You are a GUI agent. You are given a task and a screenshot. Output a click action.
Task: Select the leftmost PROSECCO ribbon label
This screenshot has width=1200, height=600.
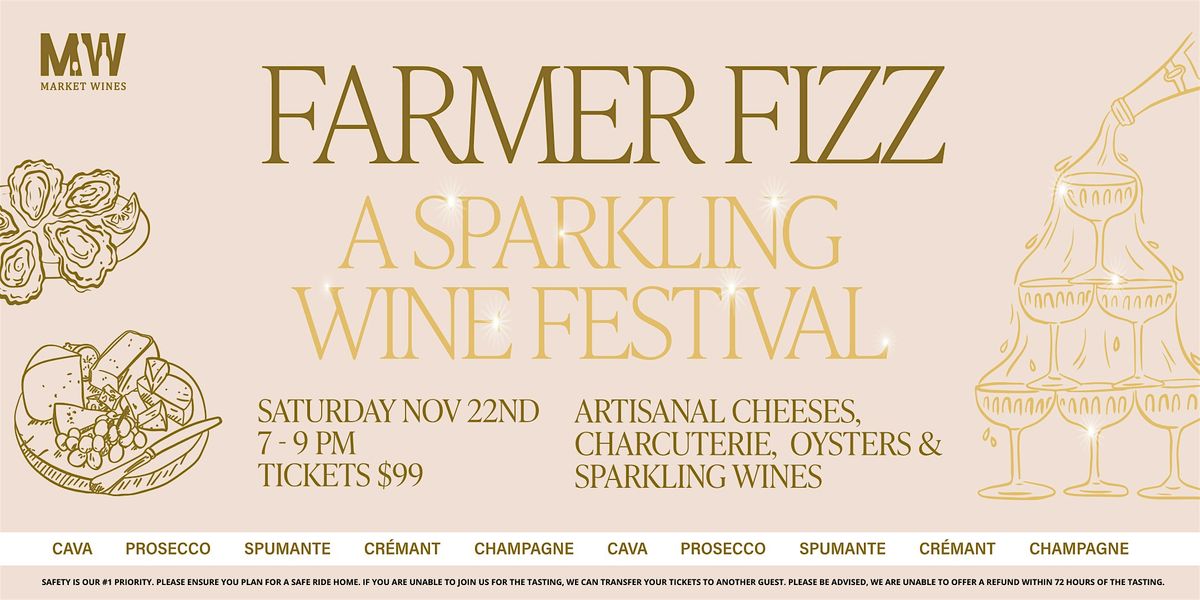tap(168, 549)
